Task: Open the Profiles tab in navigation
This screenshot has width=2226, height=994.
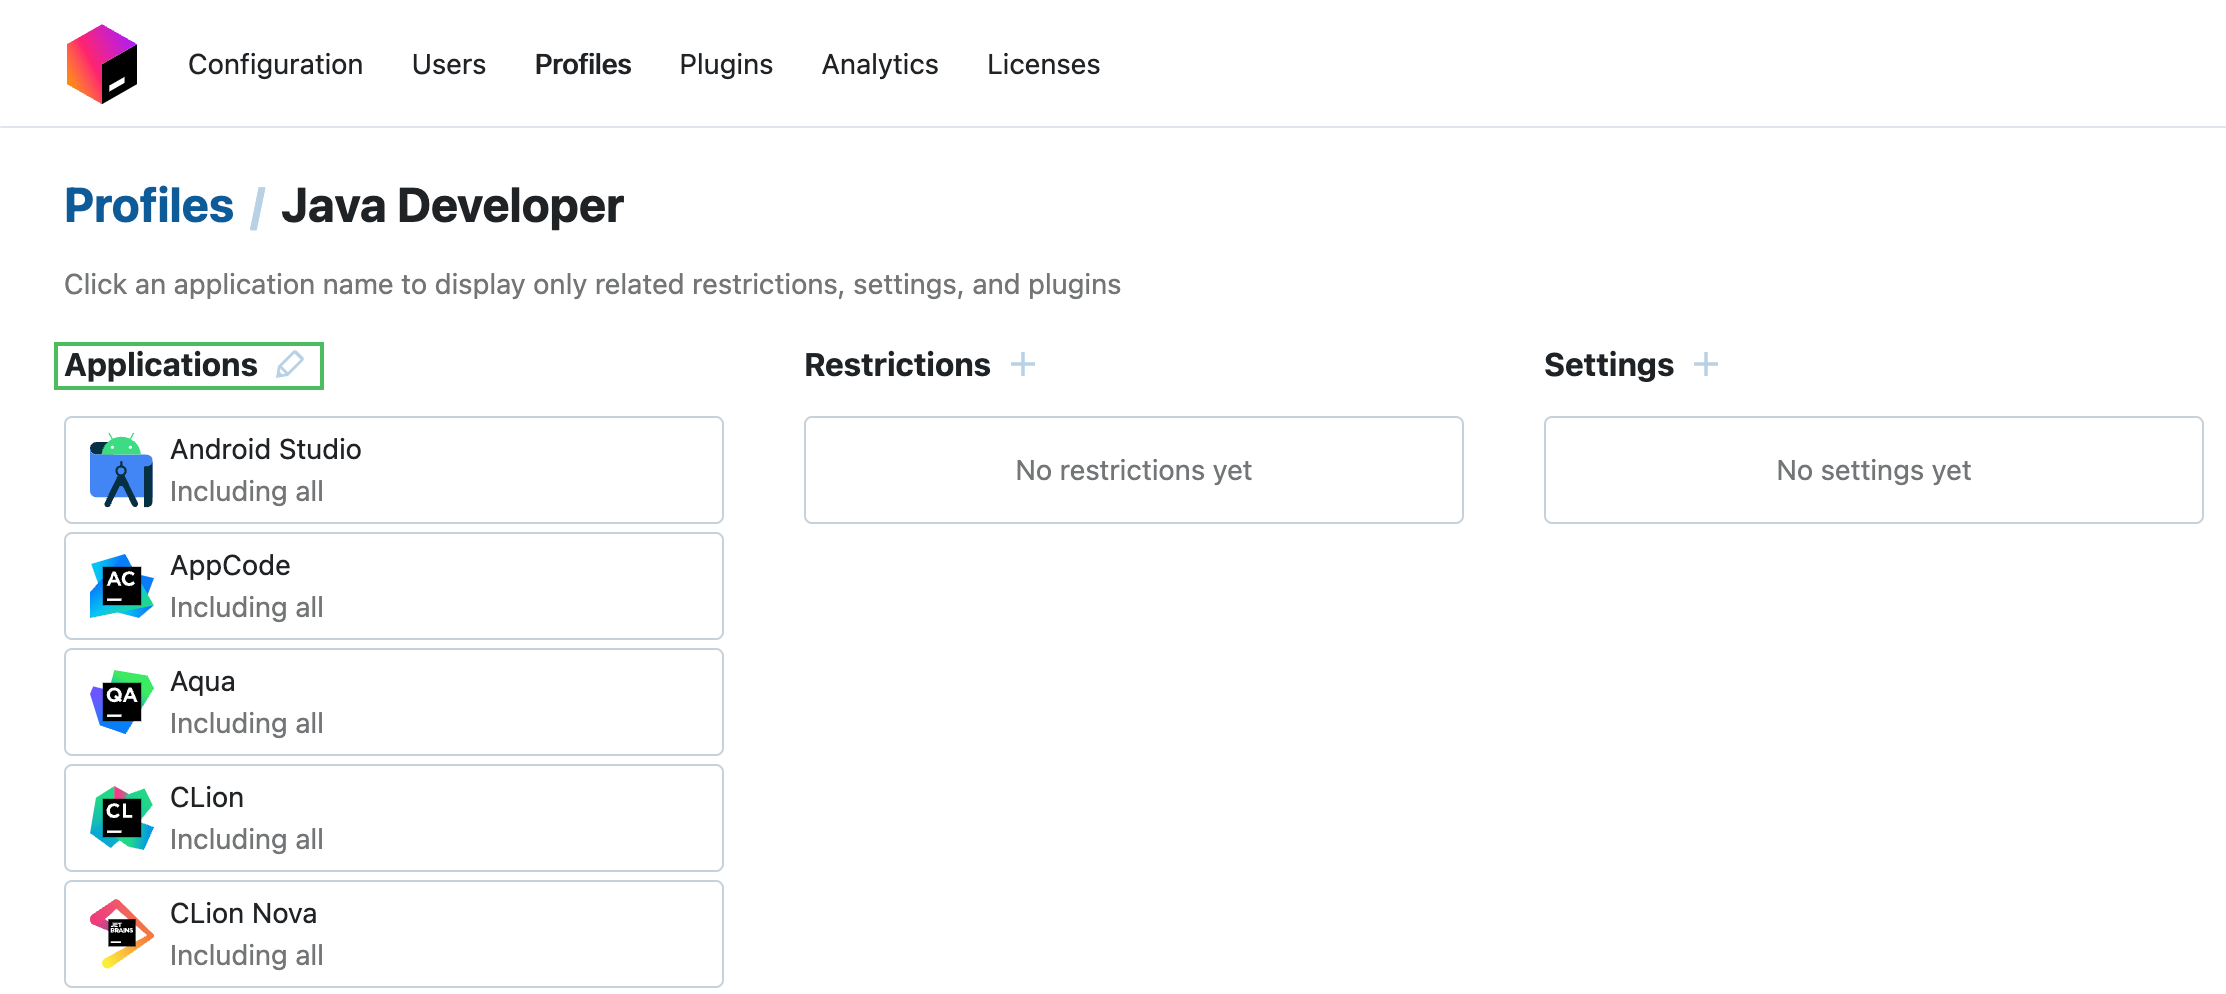Action: [x=583, y=64]
